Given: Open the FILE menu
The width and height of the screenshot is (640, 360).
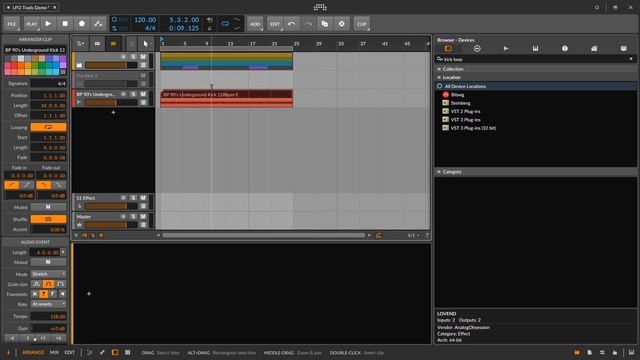Looking at the screenshot, I should click(12, 24).
